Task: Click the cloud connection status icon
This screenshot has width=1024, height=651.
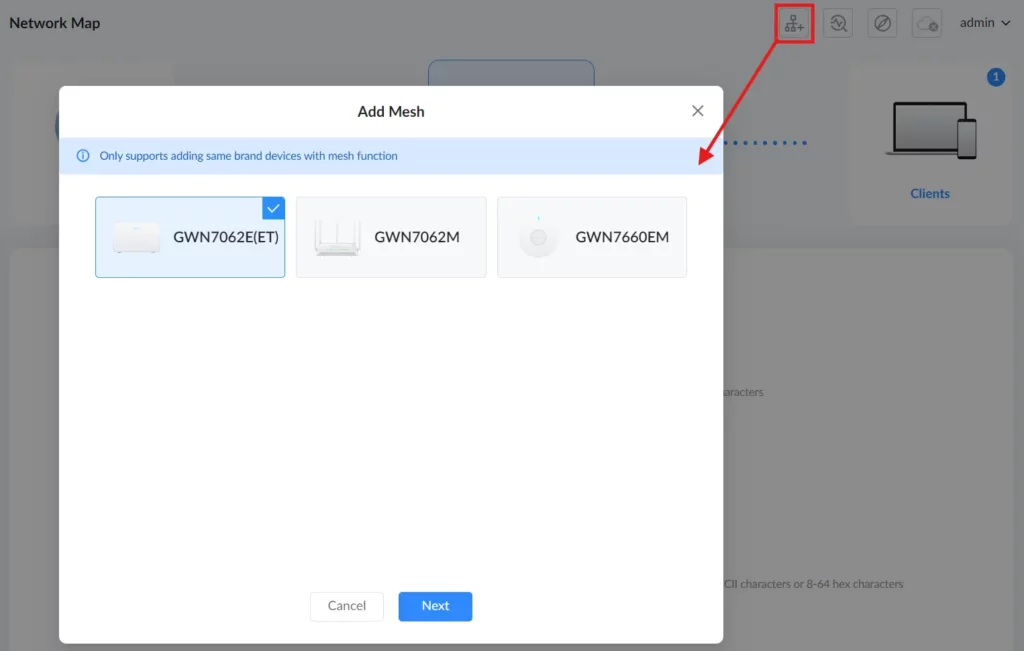Action: click(927, 24)
